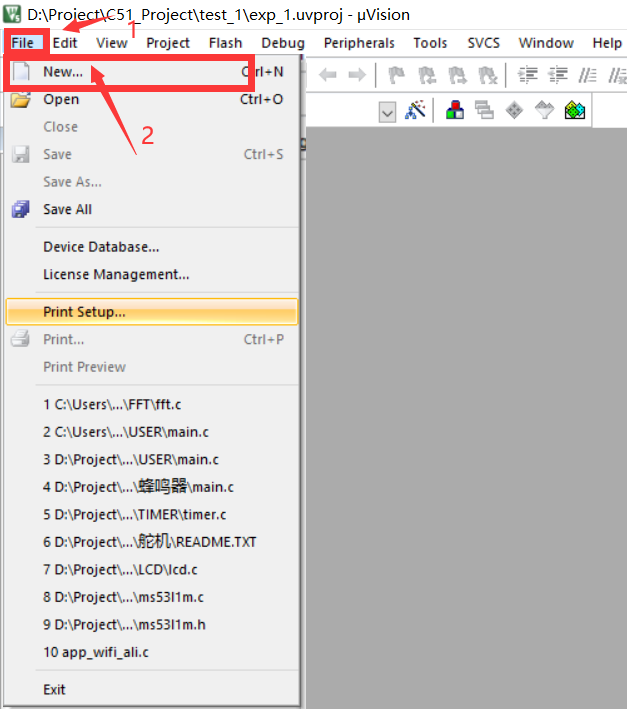Open recent file 2 C:\Users USER\main.c
Viewport: 627px width, 709px height.
point(152,432)
